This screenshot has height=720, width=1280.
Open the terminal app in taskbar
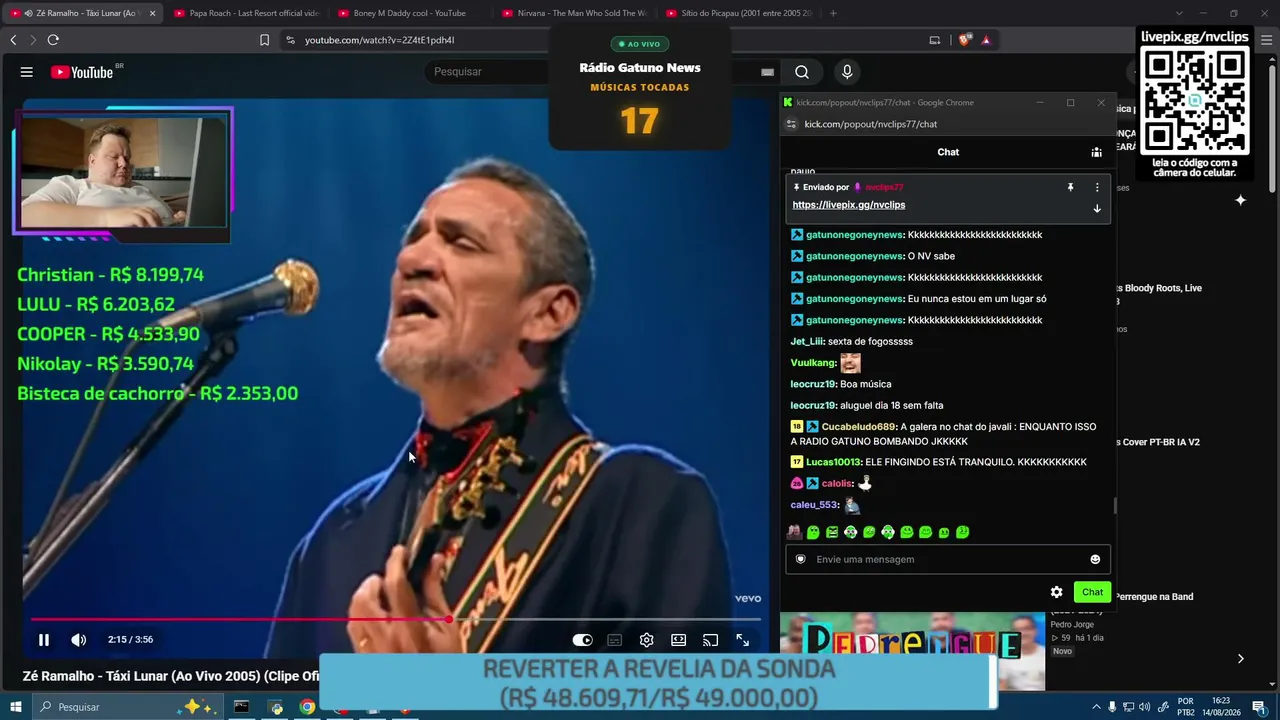click(241, 707)
